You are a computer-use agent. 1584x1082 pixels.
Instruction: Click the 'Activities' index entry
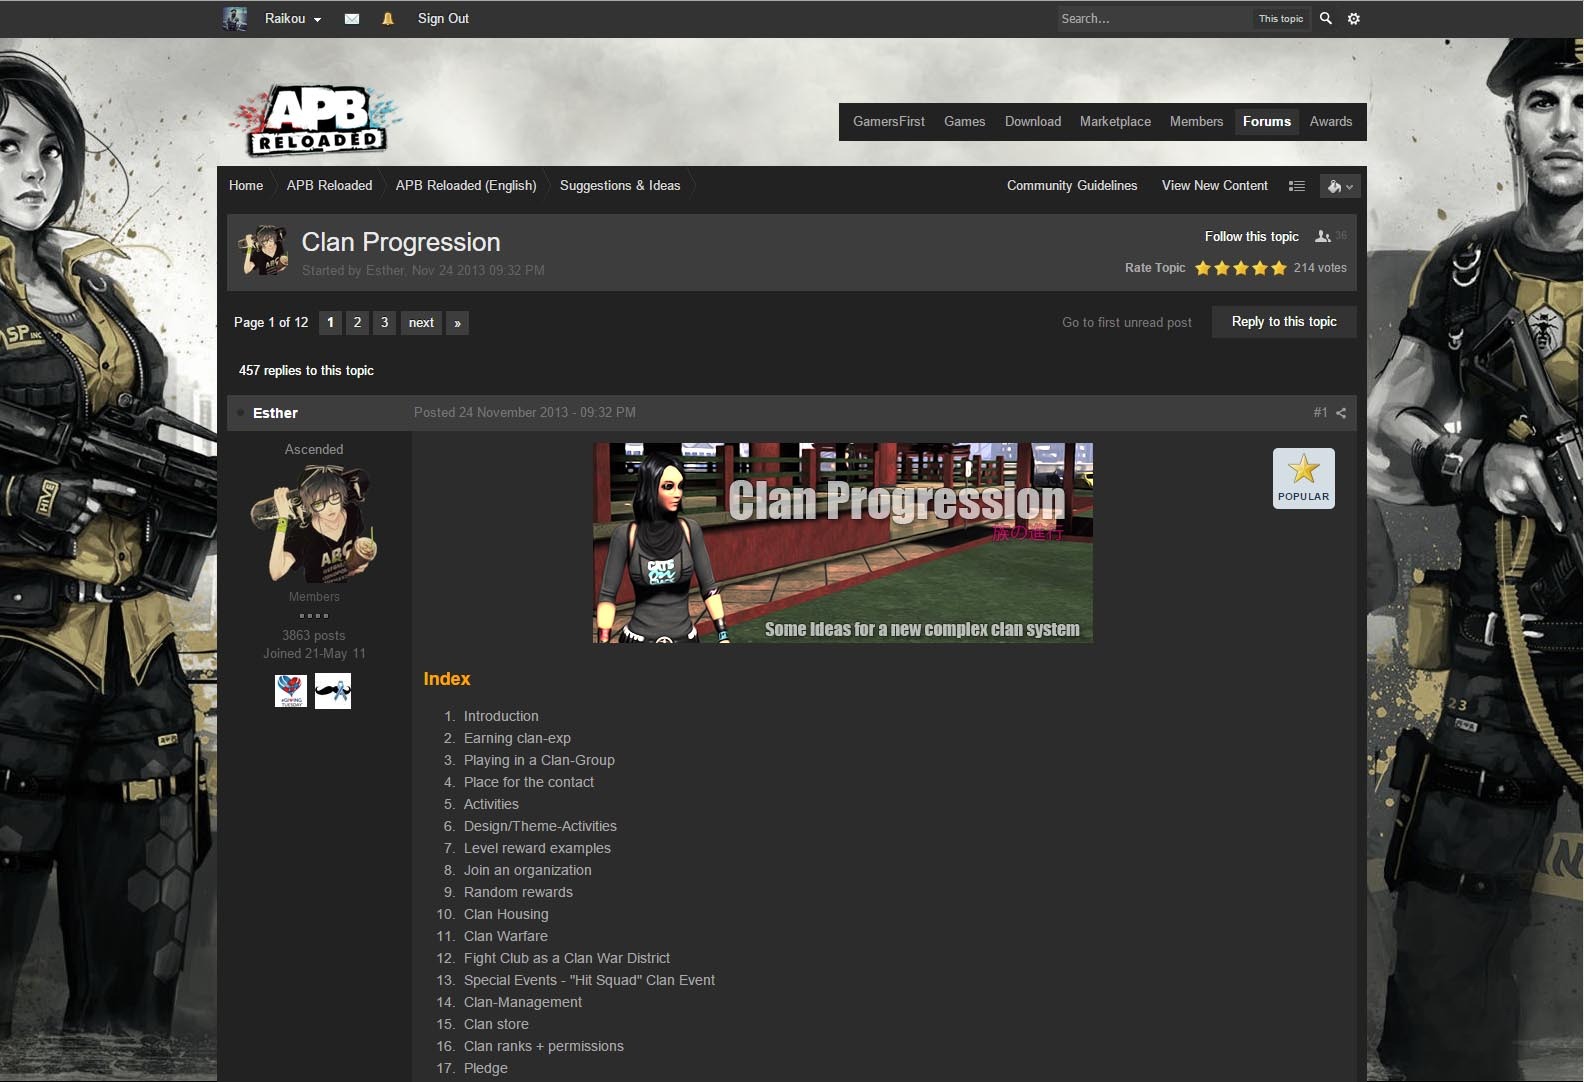[491, 804]
